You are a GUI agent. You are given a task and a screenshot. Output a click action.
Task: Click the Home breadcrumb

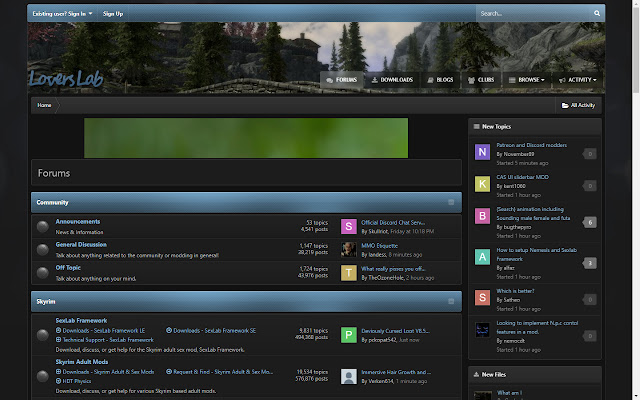coord(44,105)
